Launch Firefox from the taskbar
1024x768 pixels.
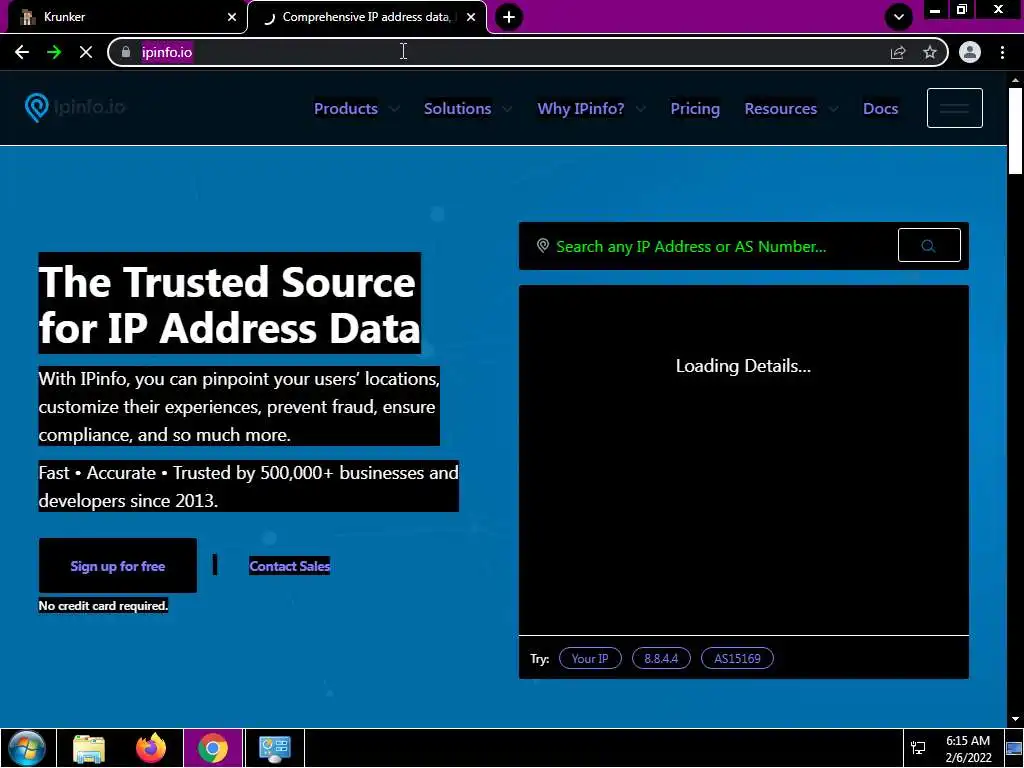151,748
